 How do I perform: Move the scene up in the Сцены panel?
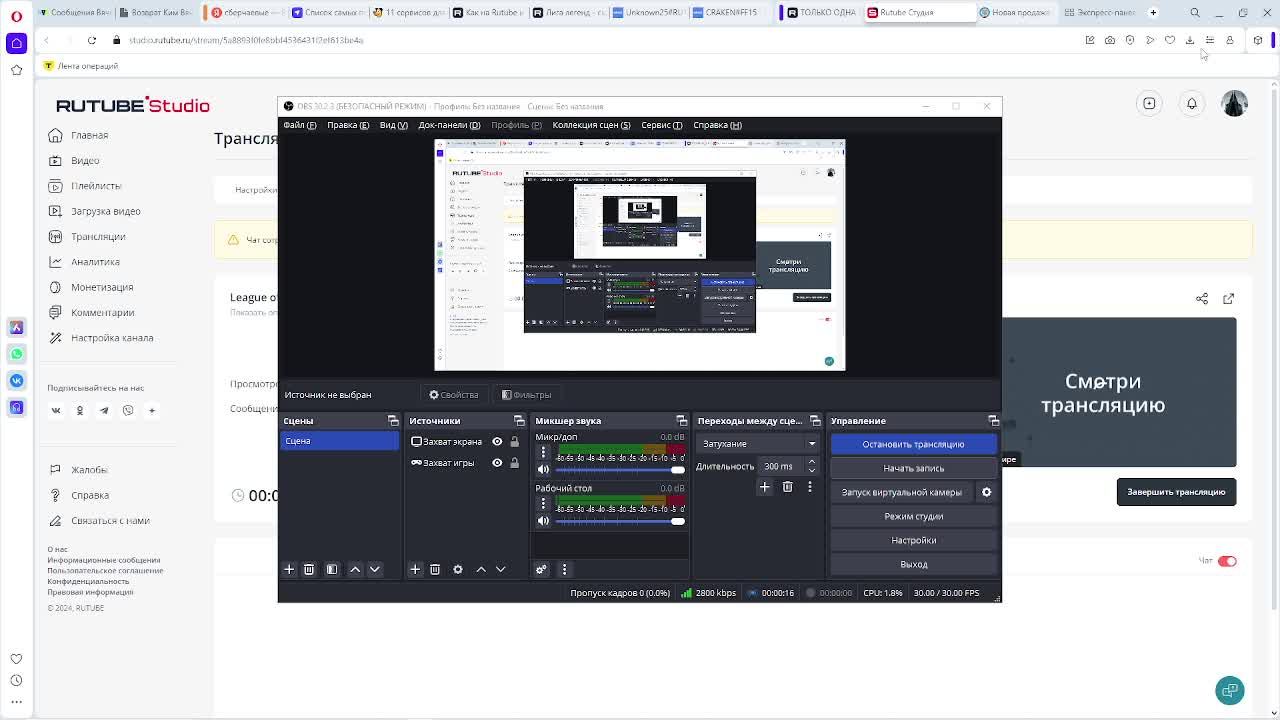tap(355, 569)
